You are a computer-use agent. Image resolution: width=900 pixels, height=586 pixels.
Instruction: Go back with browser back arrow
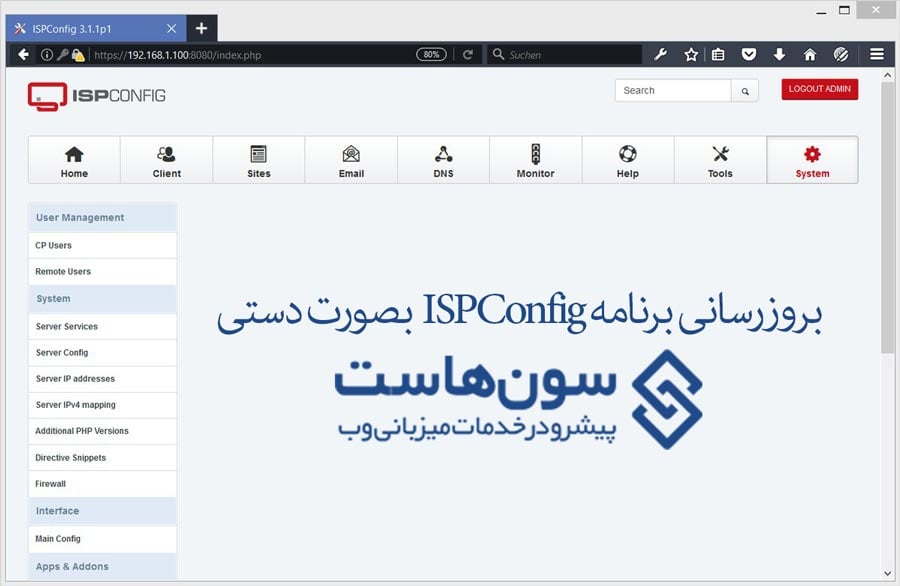23,55
